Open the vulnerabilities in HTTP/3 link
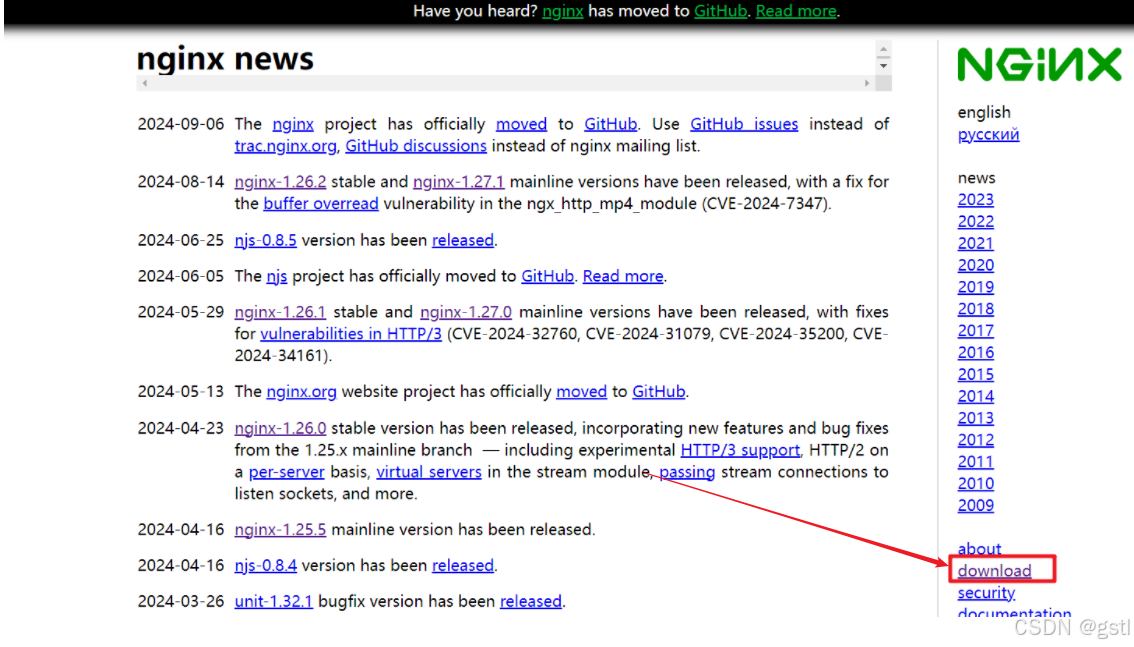Image resolution: width=1134 pixels, height=647 pixels. pos(350,333)
